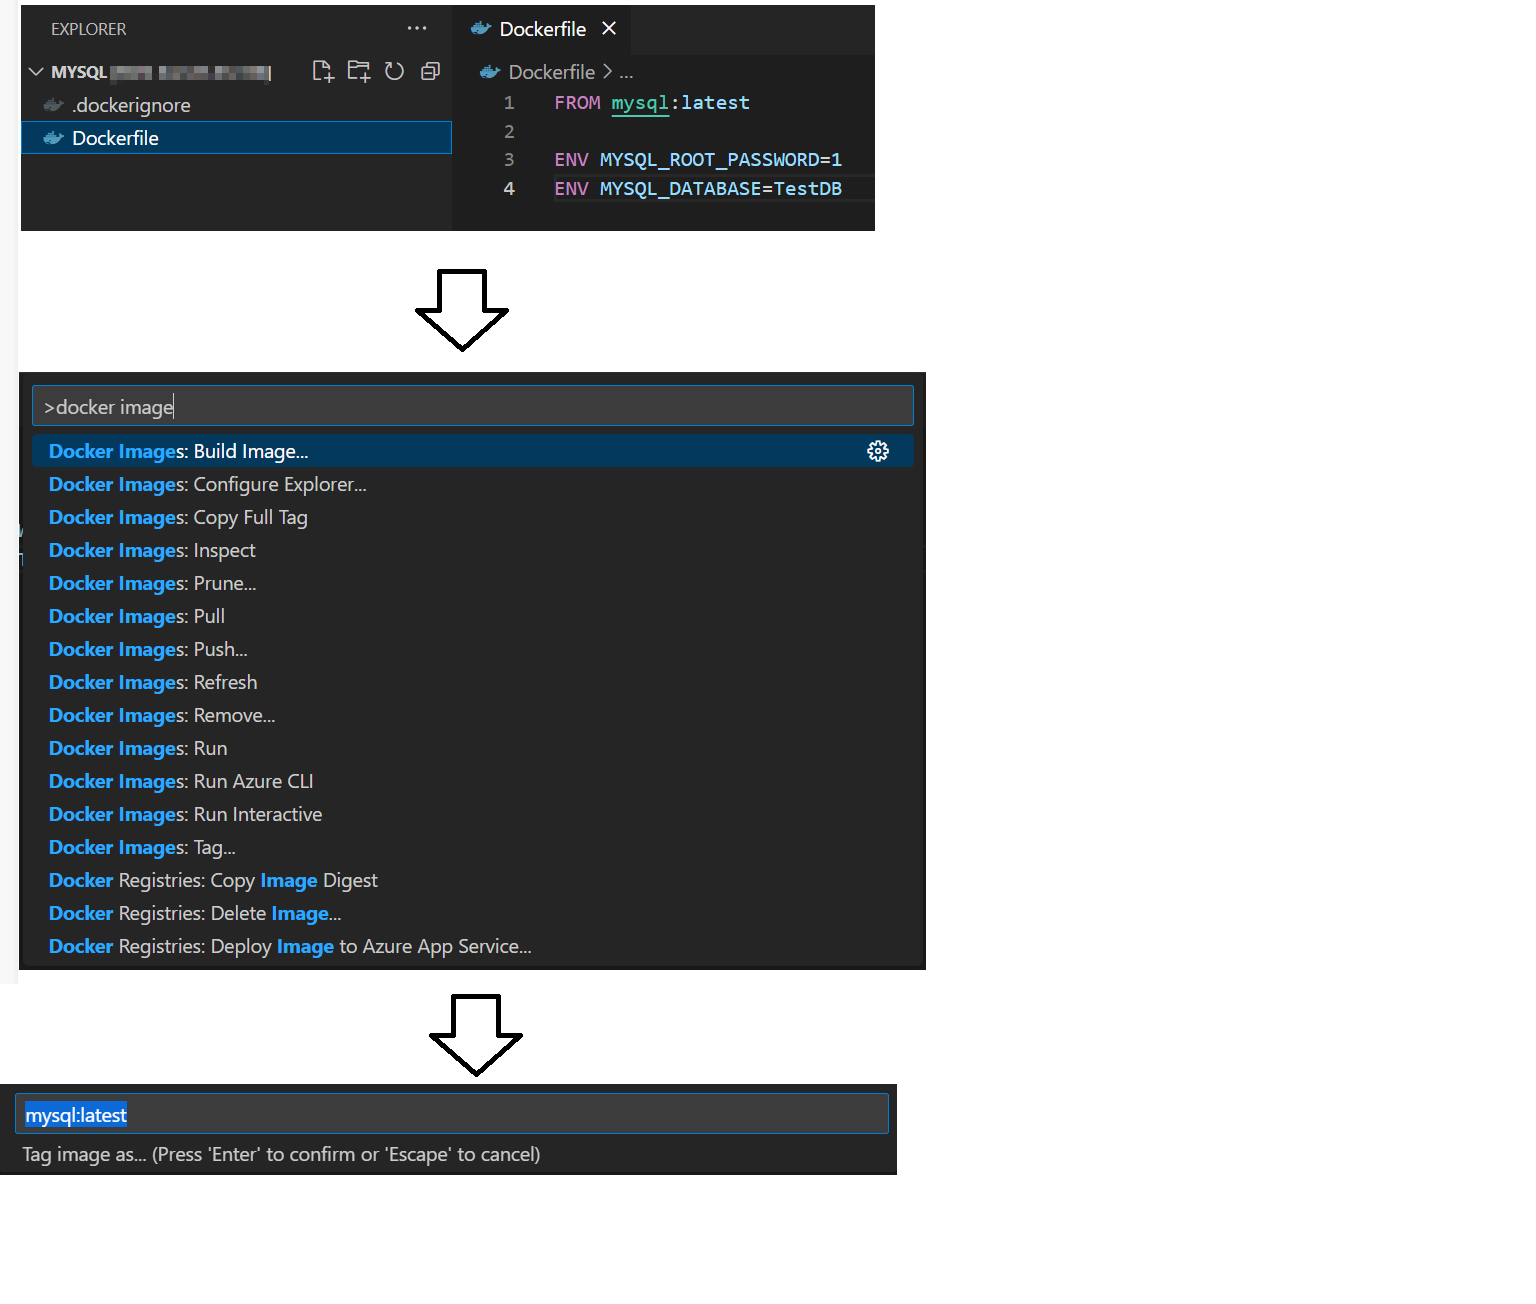Choose Docker Images: Tag command
This screenshot has width=1536, height=1304.
pos(473,847)
